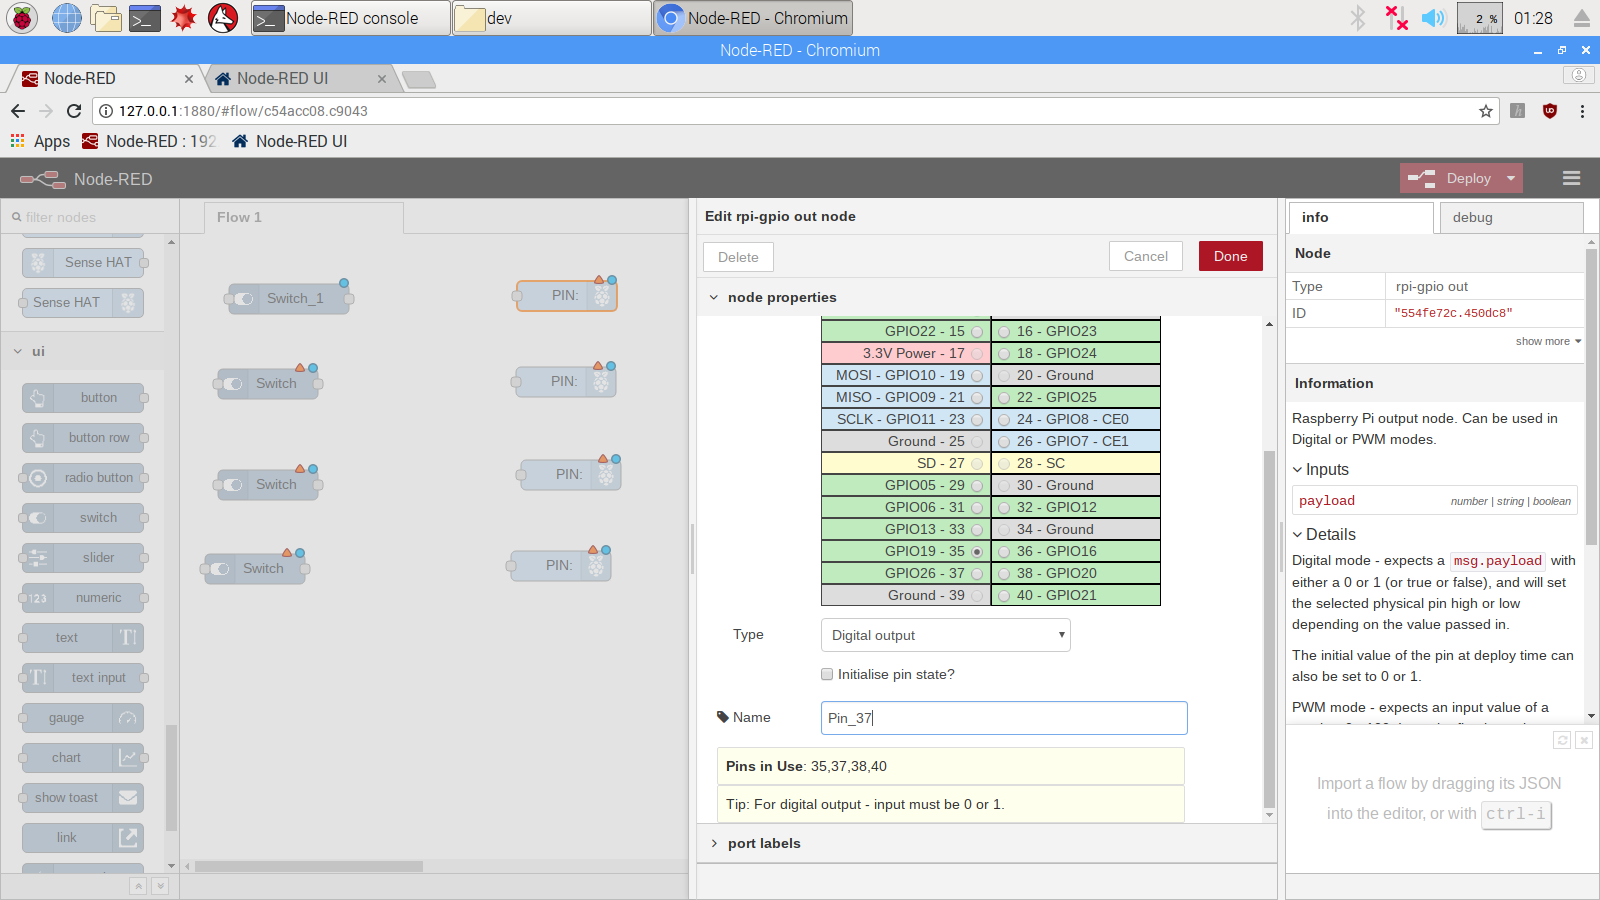This screenshot has height=900, width=1600.
Task: Select the radio button node in palette
Action: pos(83,478)
